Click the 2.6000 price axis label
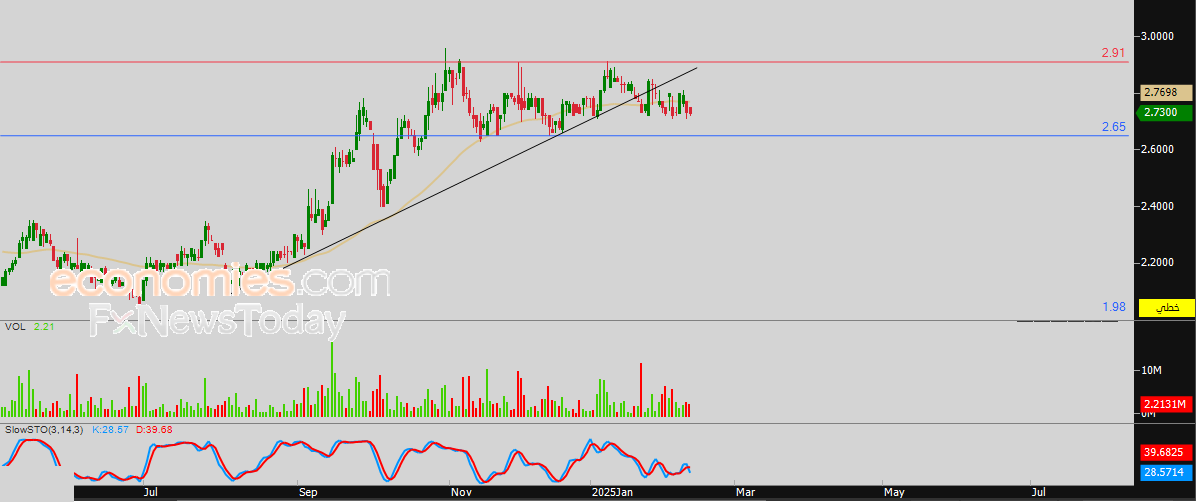1196x502 pixels. tap(1159, 150)
